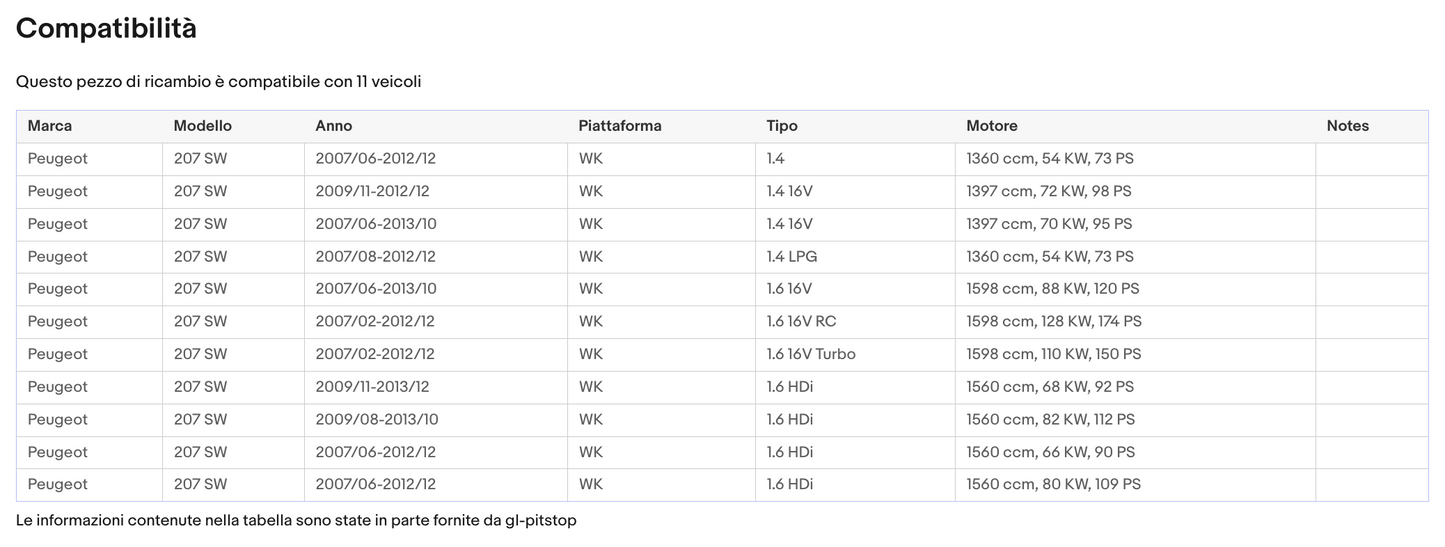Click the "1.6 16V RC" type cell
The image size is (1445, 547).
coord(801,322)
